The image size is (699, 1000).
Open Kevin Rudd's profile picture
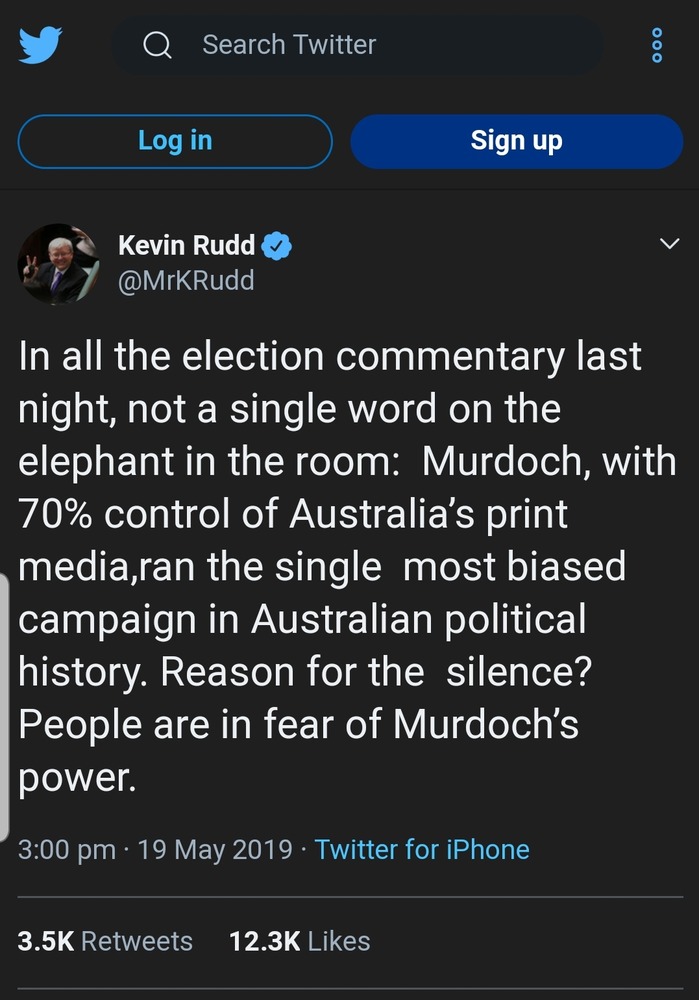(x=58, y=263)
